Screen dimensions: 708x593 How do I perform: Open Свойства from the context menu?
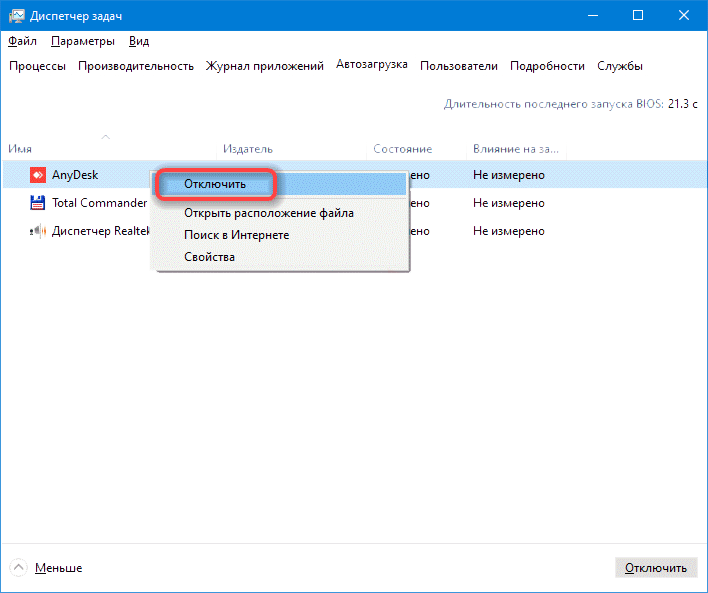(x=209, y=257)
